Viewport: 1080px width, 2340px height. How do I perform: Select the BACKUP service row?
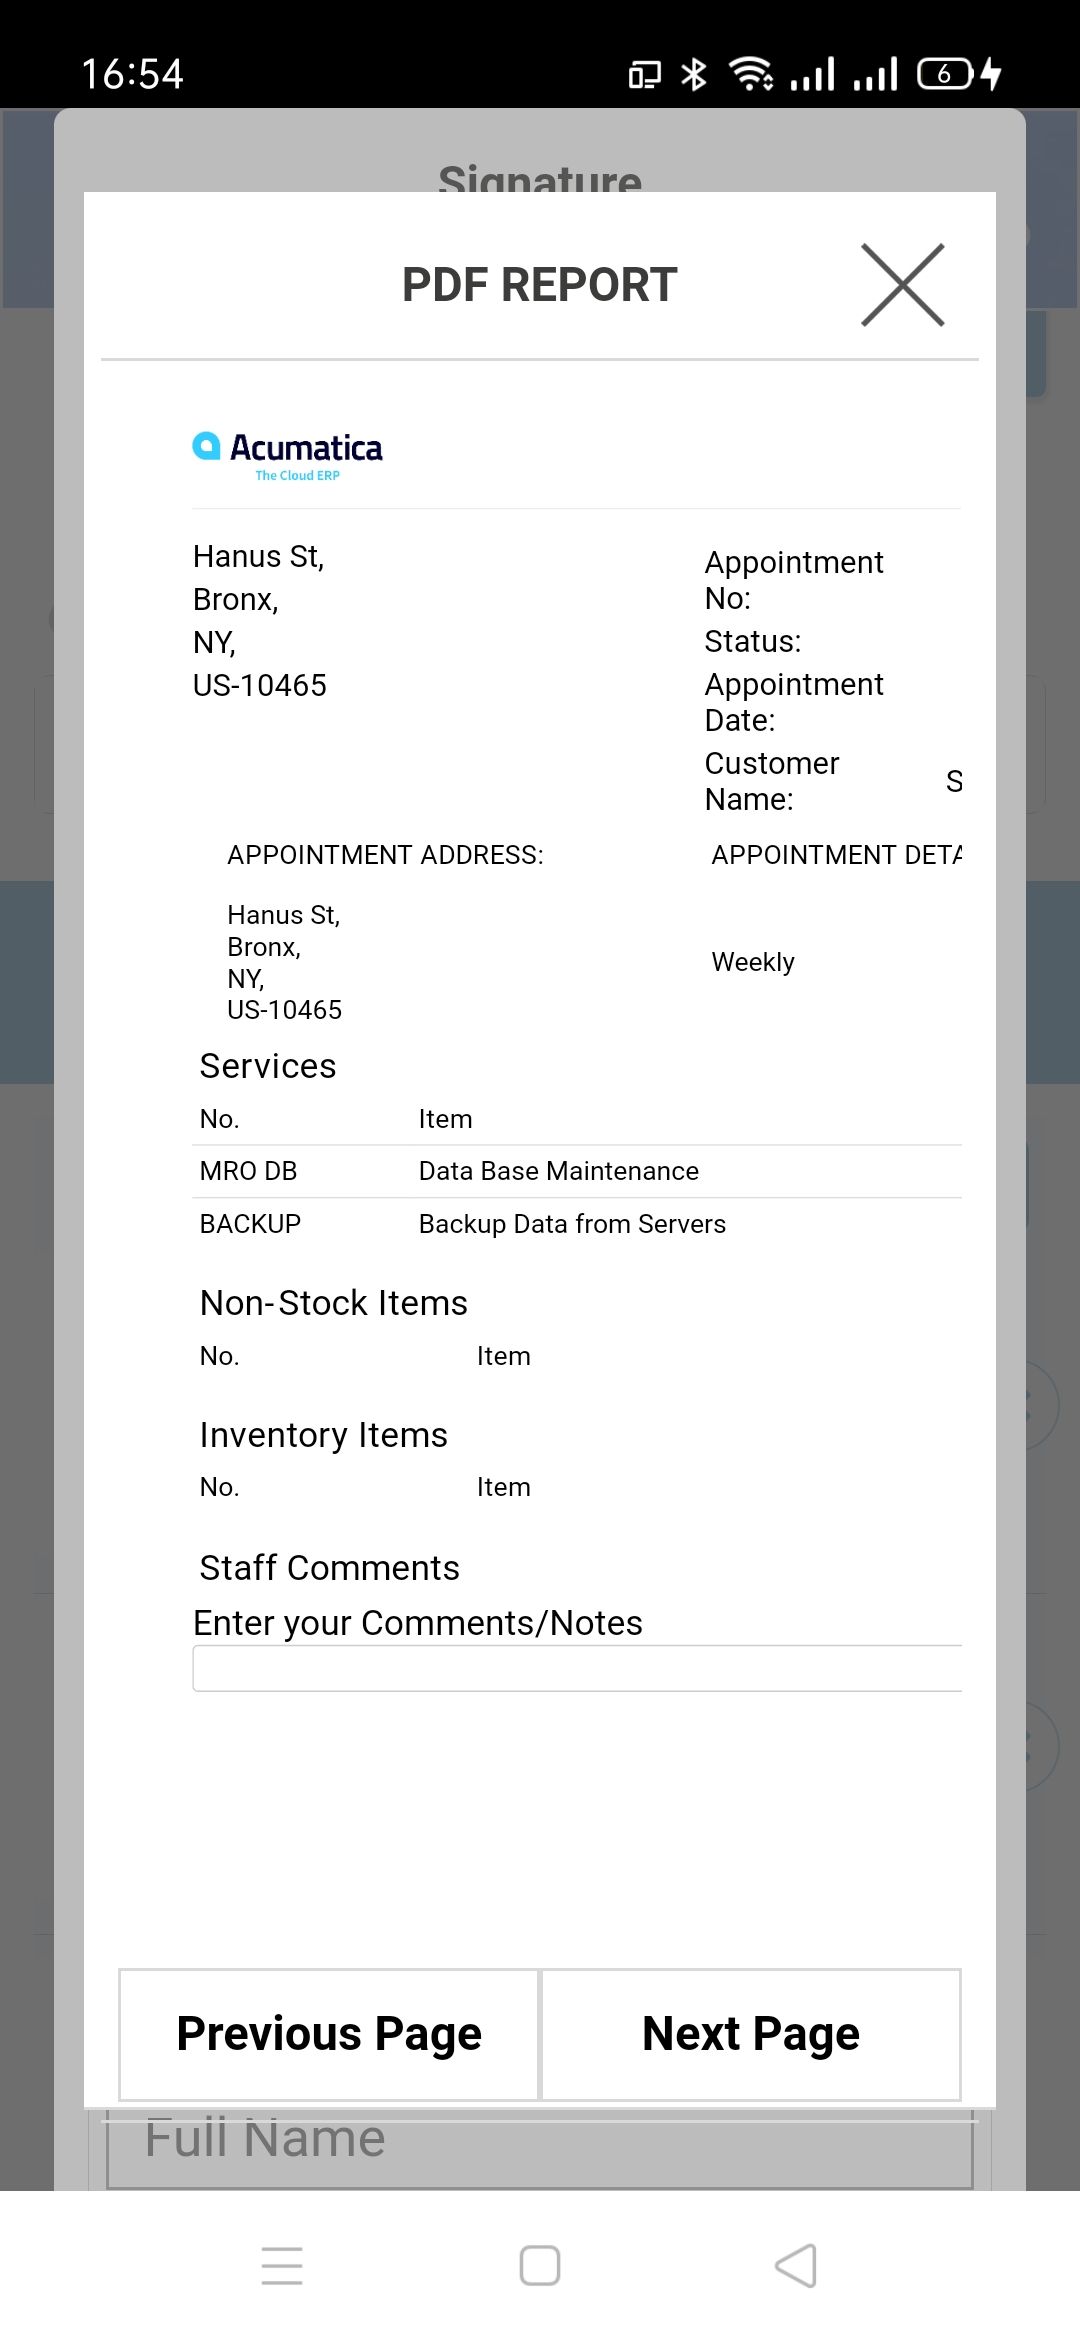pos(250,1224)
